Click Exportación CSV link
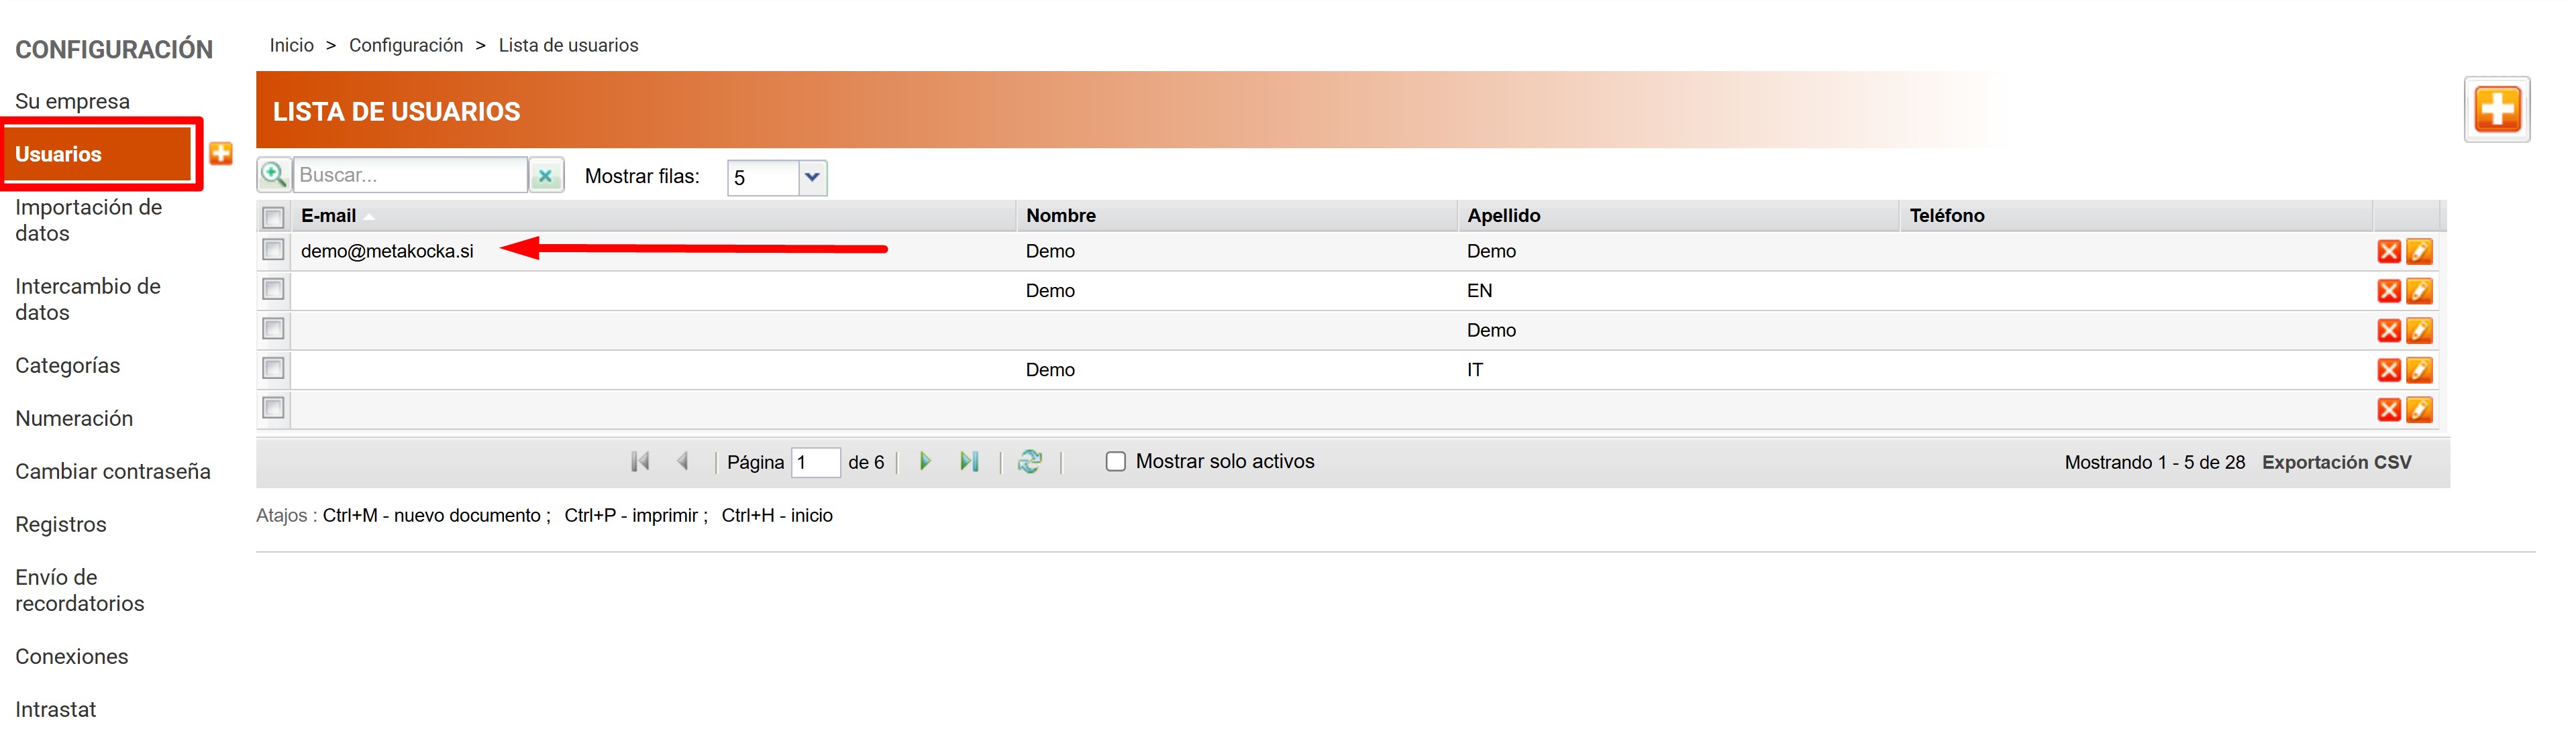 (2336, 462)
